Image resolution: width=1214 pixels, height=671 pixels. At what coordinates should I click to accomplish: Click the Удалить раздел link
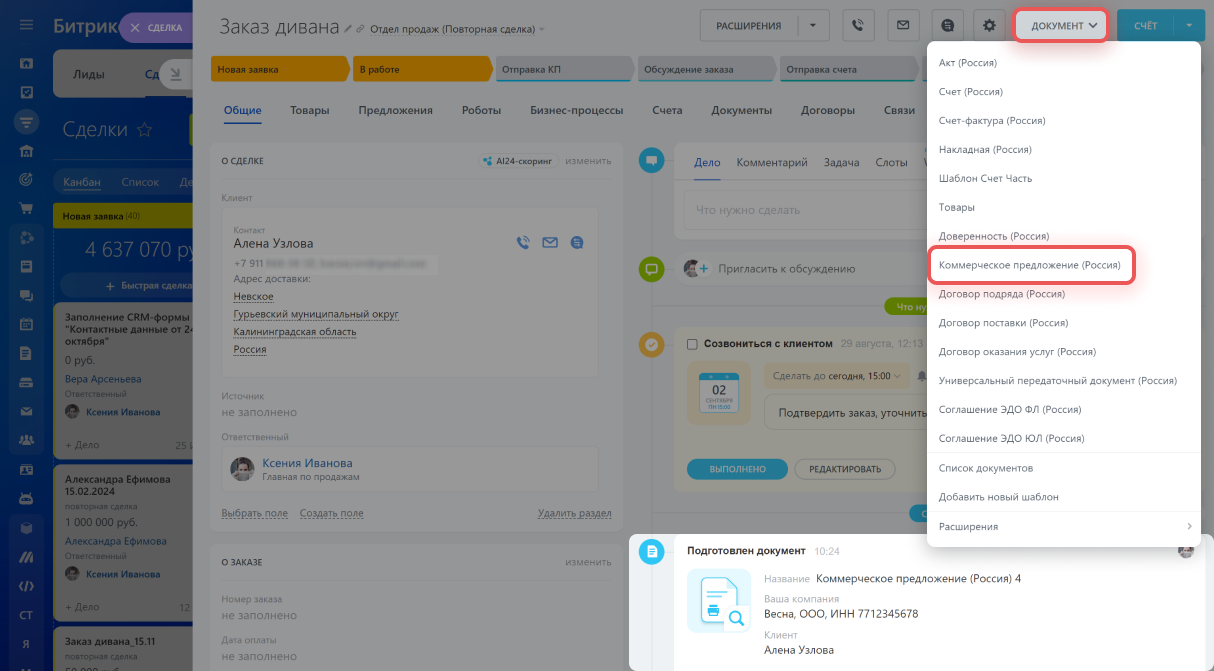574,513
